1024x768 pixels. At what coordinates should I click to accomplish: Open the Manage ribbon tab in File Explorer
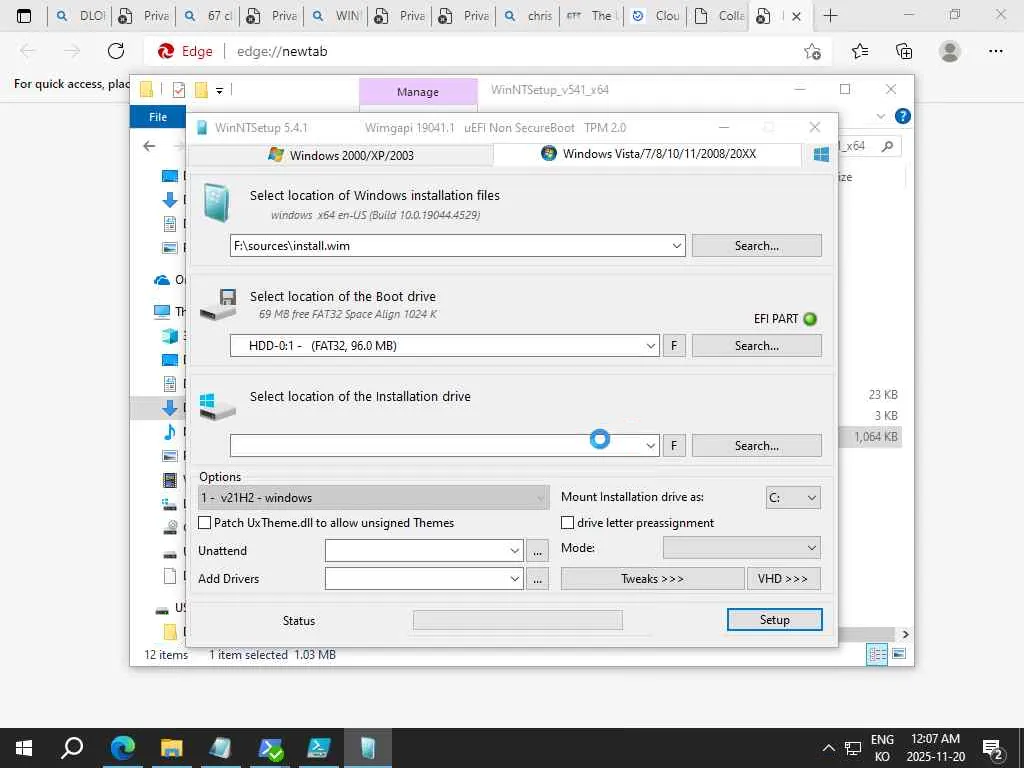pos(418,92)
